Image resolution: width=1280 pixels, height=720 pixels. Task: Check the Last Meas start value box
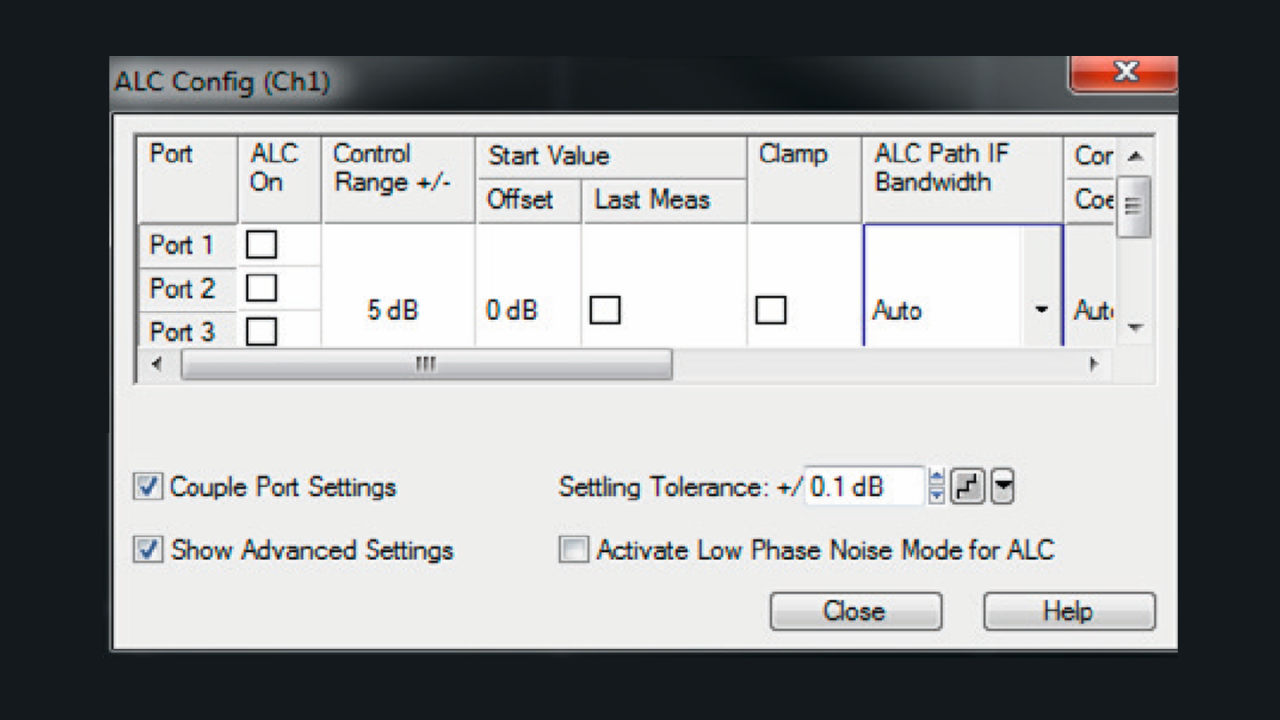click(x=604, y=311)
